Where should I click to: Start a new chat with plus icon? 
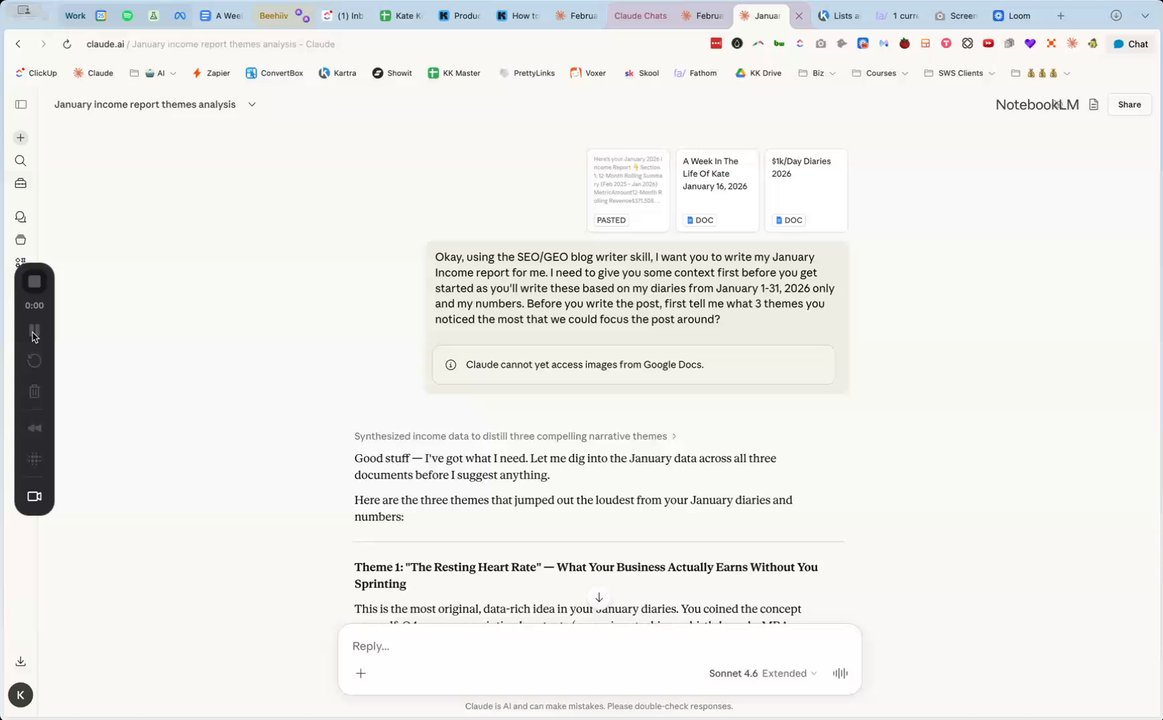click(21, 138)
